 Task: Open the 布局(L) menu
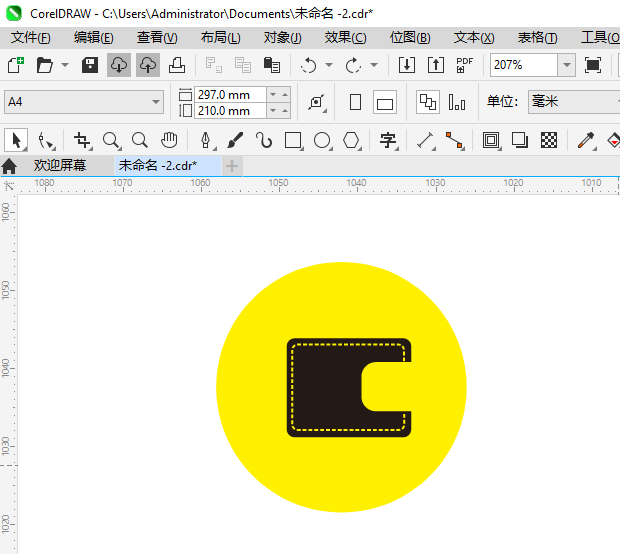(x=220, y=38)
